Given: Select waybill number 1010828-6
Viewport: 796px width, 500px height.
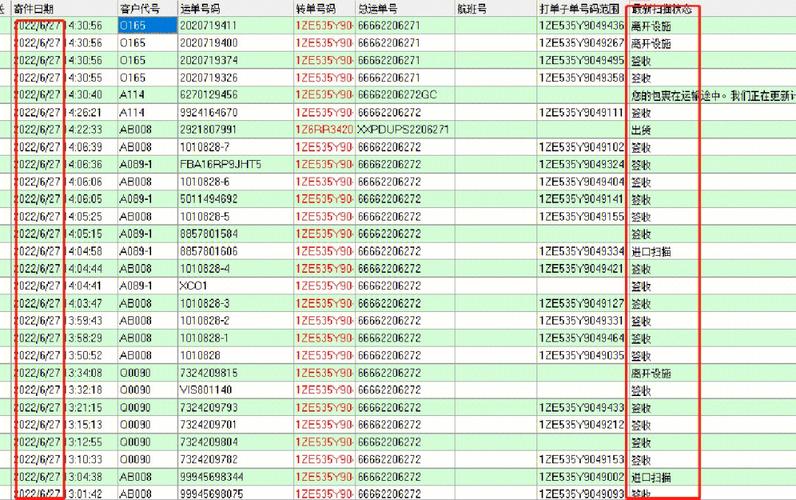Looking at the screenshot, I should coord(205,182).
